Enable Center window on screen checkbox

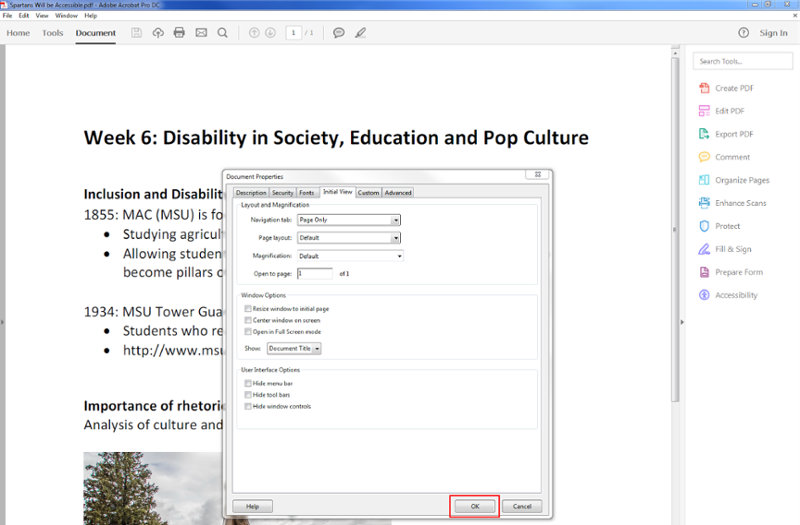248,320
